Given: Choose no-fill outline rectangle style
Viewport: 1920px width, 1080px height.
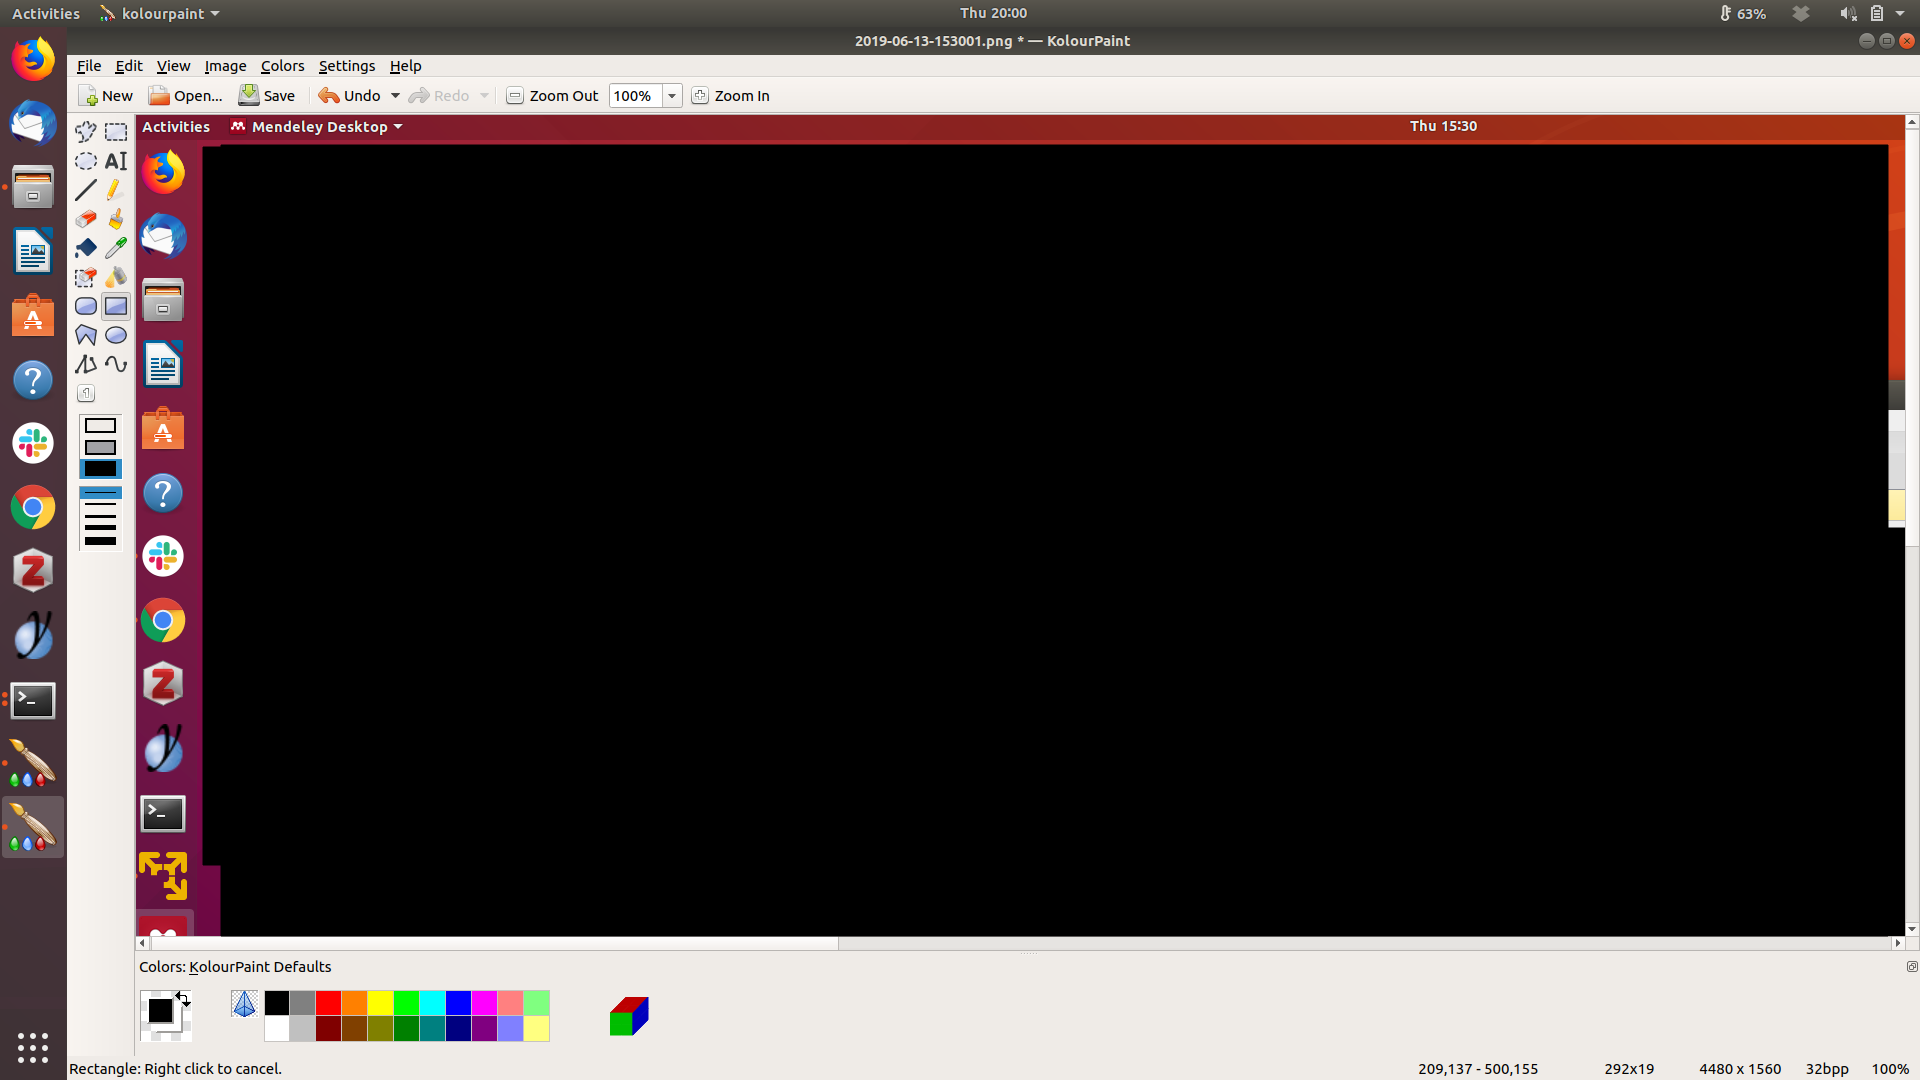Looking at the screenshot, I should point(100,426).
